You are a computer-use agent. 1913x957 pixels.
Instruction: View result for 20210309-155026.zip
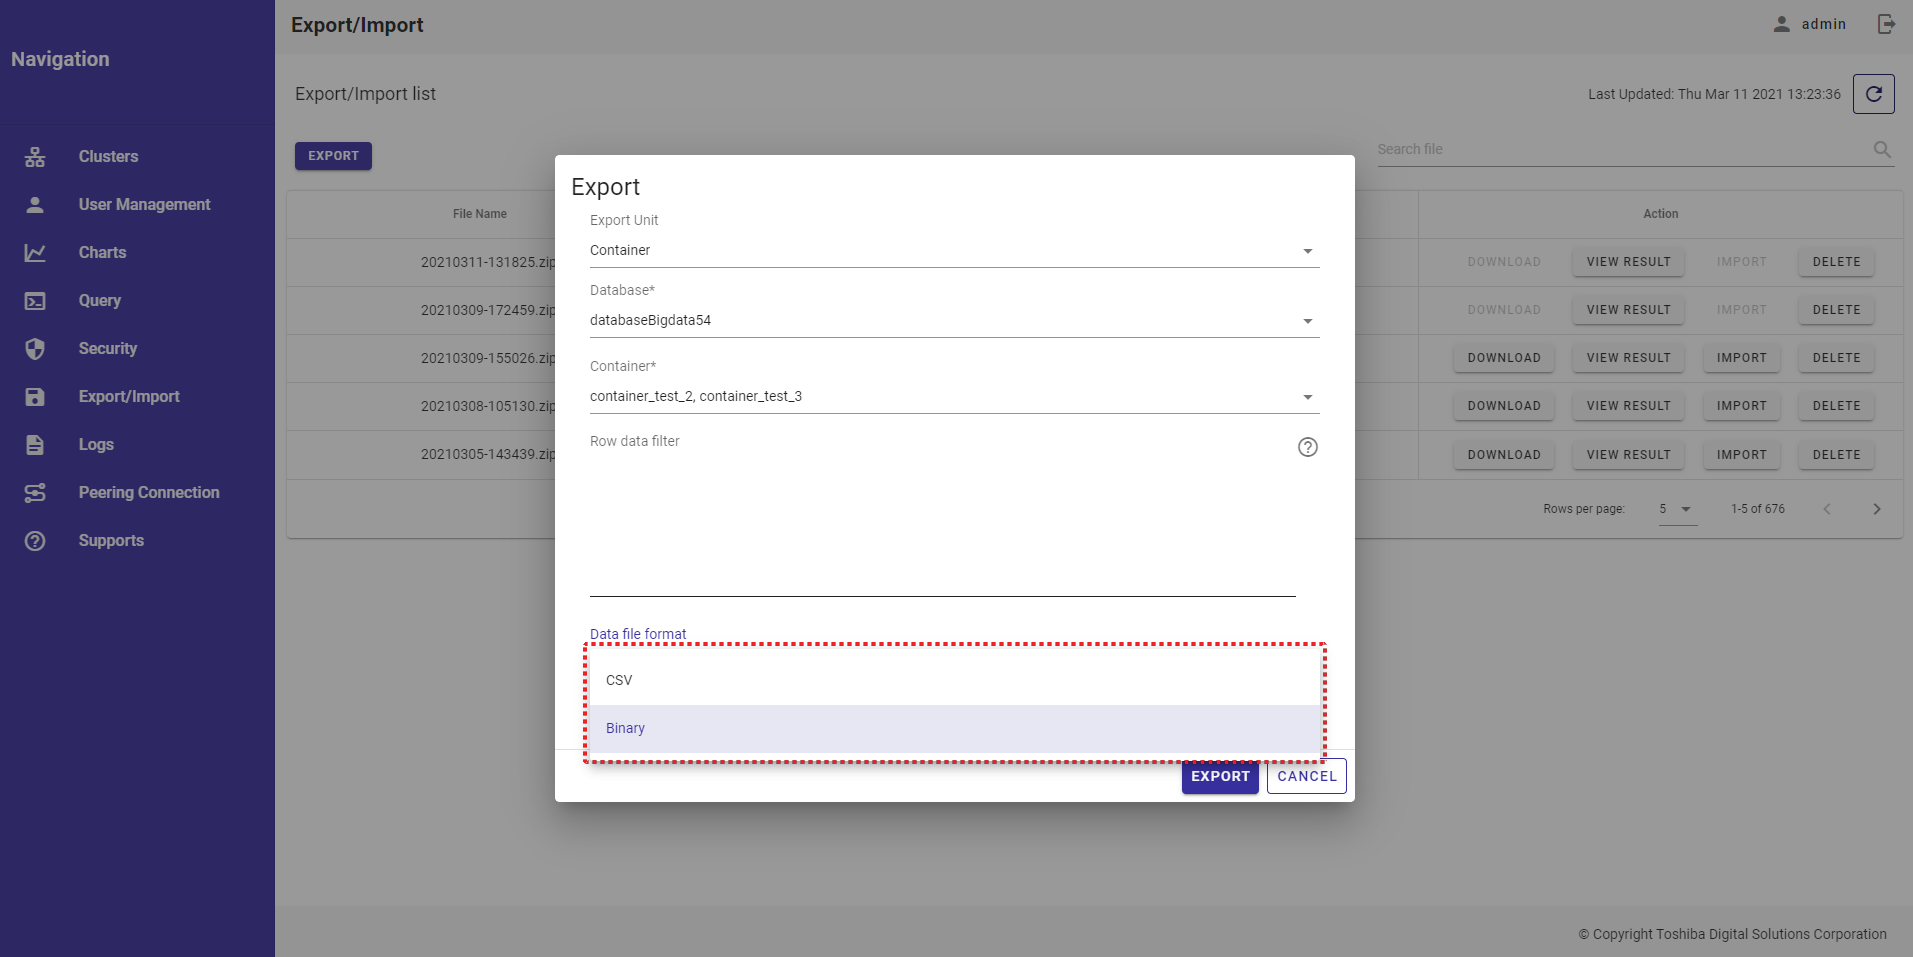pyautogui.click(x=1628, y=358)
